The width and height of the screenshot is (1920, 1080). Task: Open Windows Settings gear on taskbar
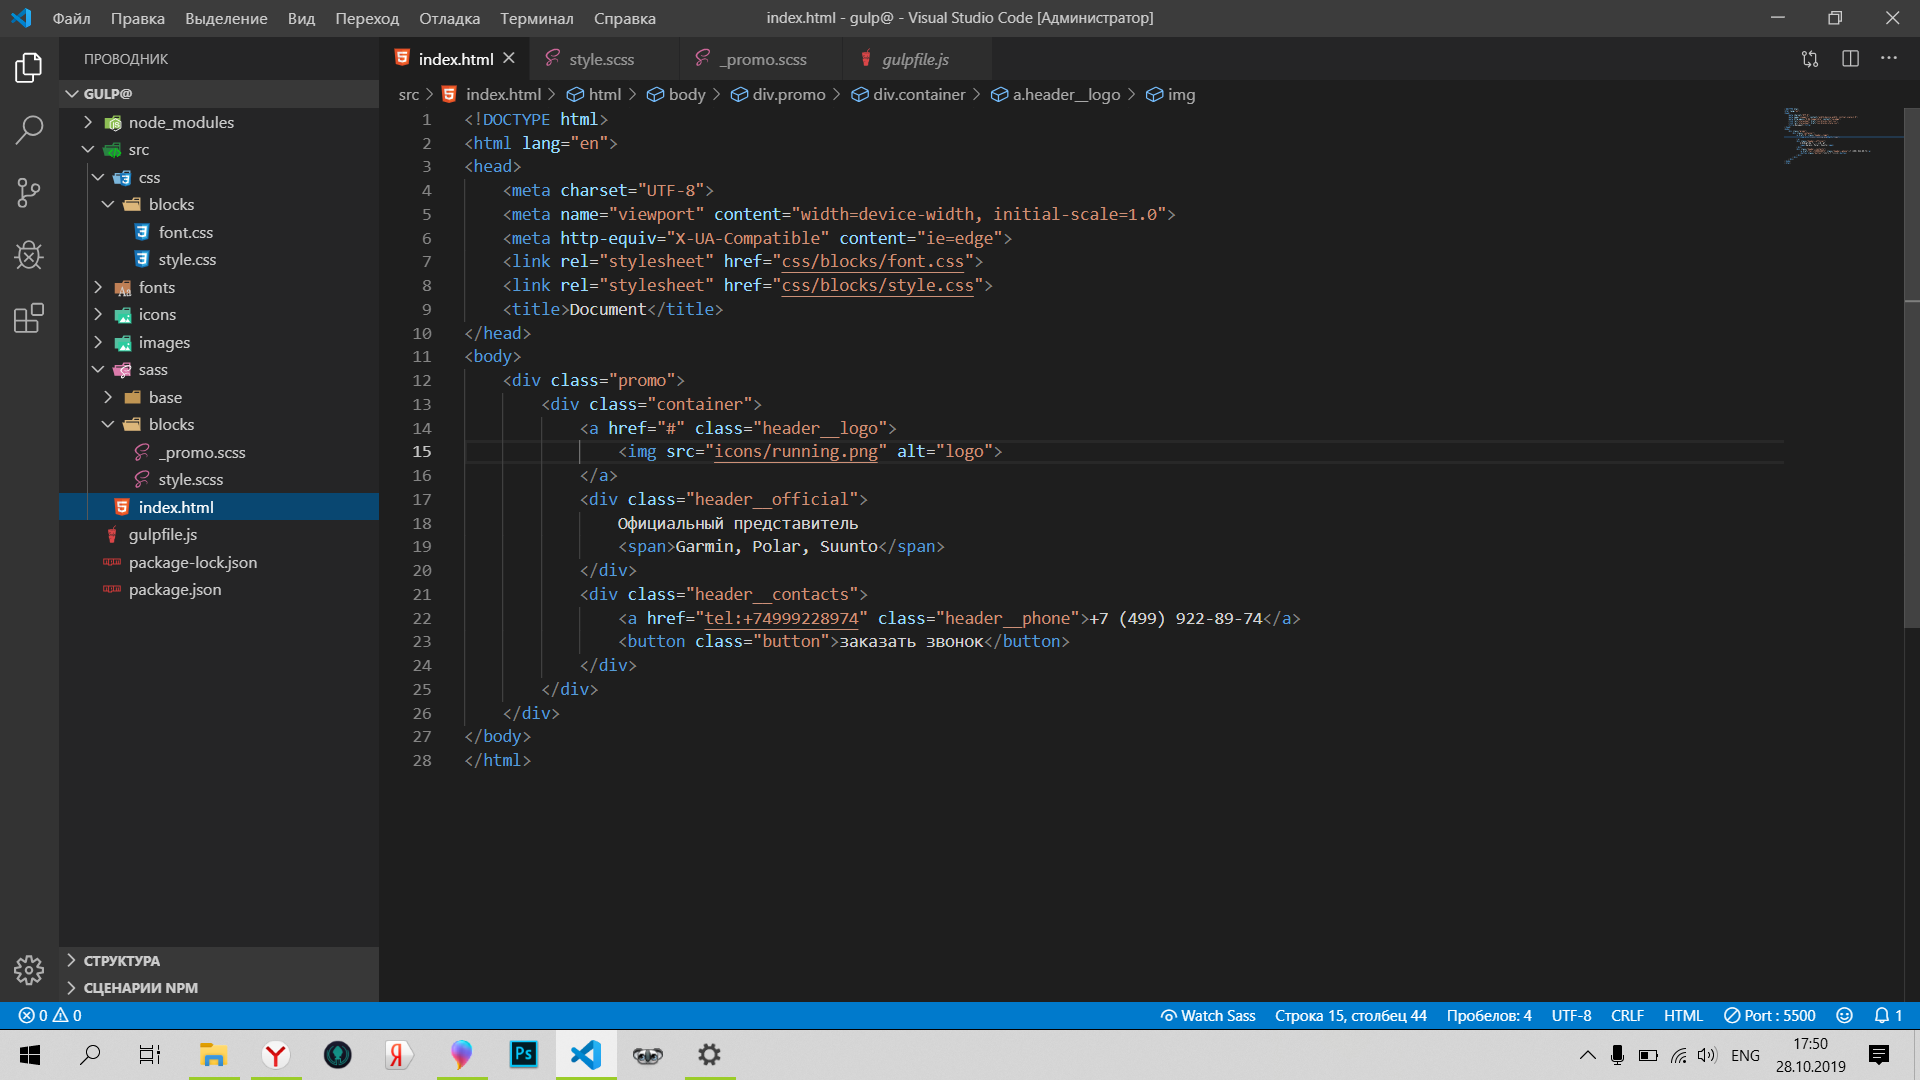[x=709, y=1055]
